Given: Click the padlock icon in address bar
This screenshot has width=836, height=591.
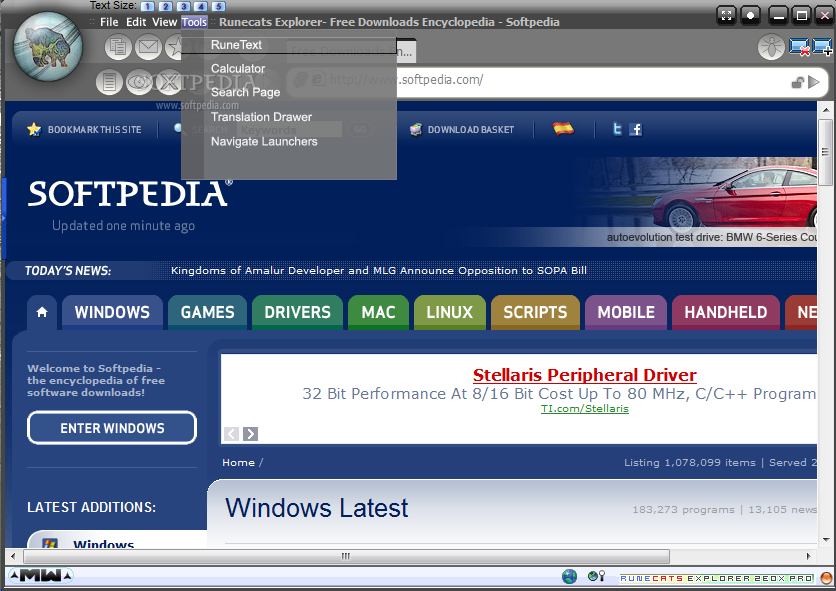Looking at the screenshot, I should 798,82.
